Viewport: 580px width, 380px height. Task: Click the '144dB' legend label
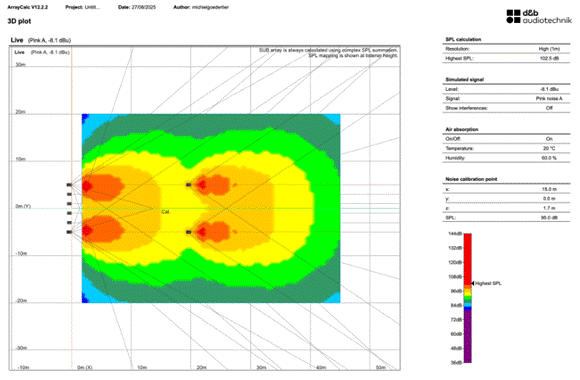click(x=455, y=234)
